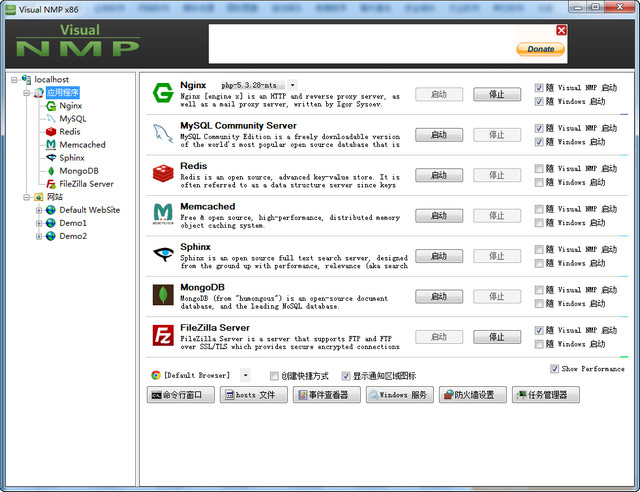Enable MongoDB start with Windows
This screenshot has height=492, width=640.
click(x=539, y=304)
